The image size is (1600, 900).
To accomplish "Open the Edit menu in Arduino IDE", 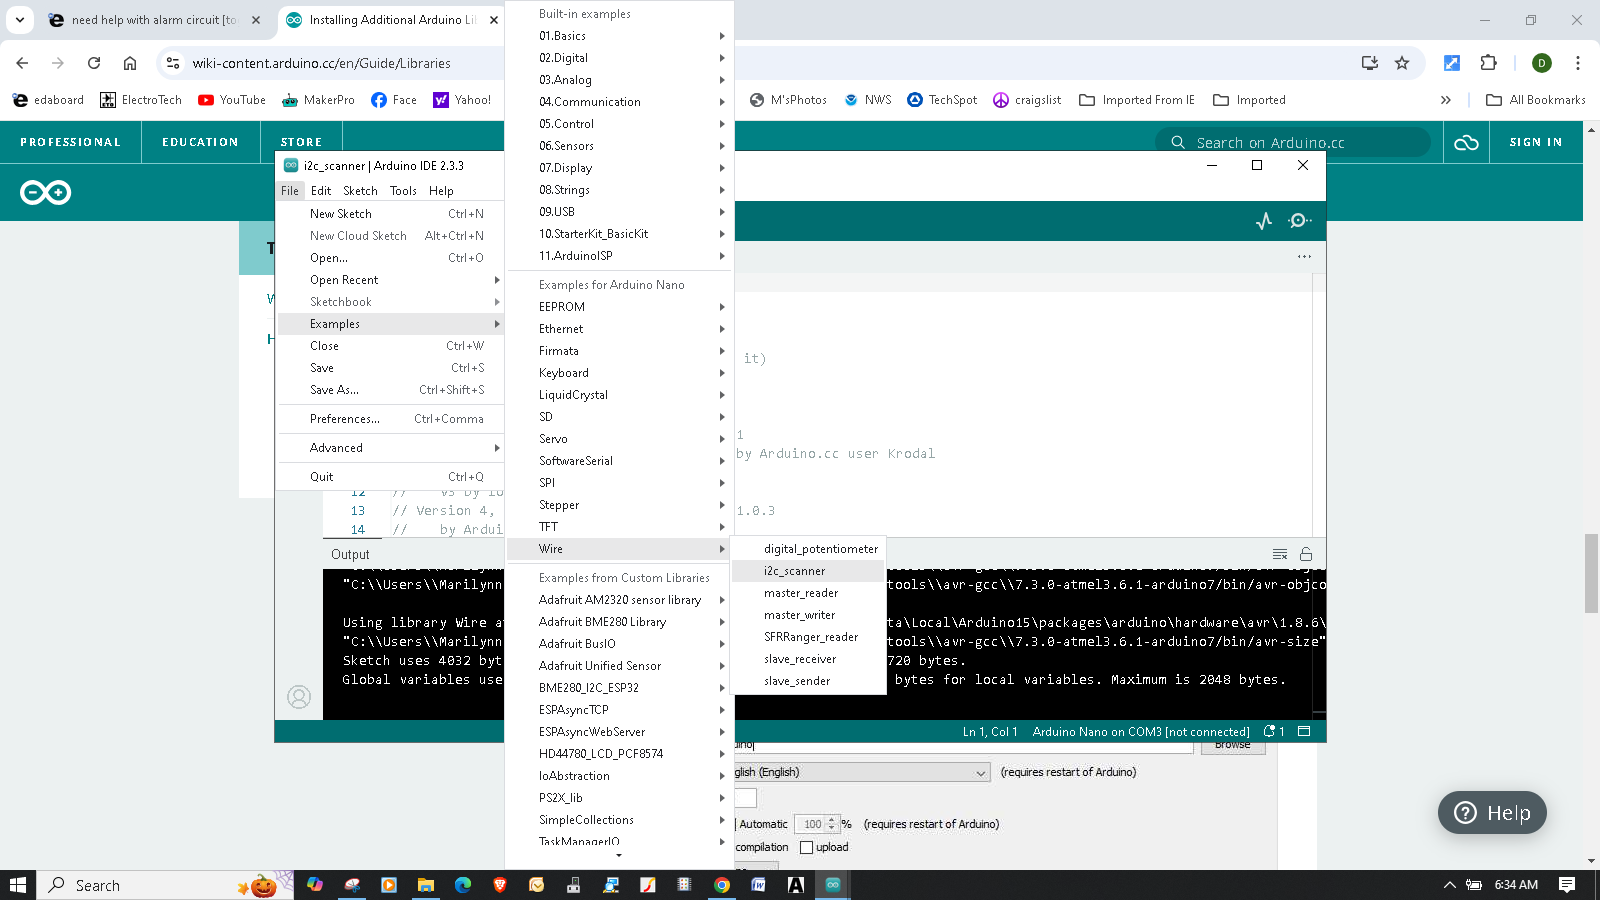I will point(321,191).
